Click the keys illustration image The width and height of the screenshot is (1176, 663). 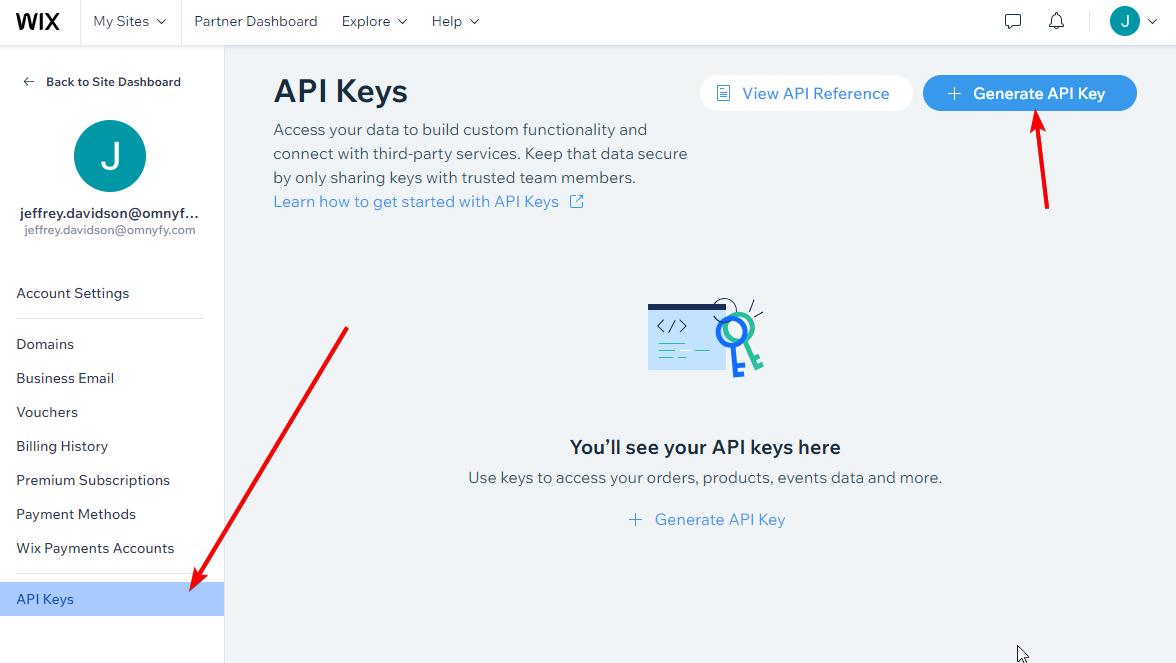tap(706, 338)
